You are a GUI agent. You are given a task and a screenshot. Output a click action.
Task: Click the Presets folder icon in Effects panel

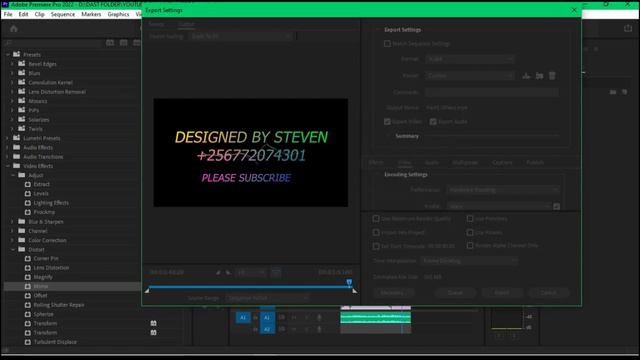(x=16, y=54)
